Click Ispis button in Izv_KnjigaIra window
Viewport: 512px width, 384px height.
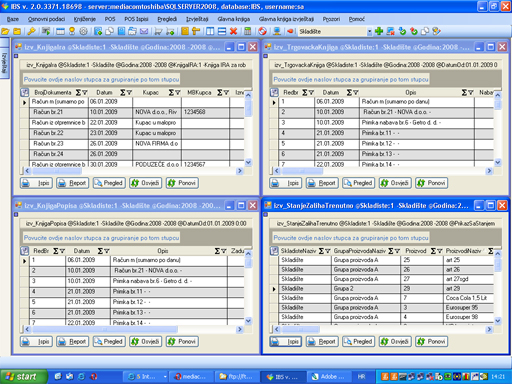click(x=36, y=183)
